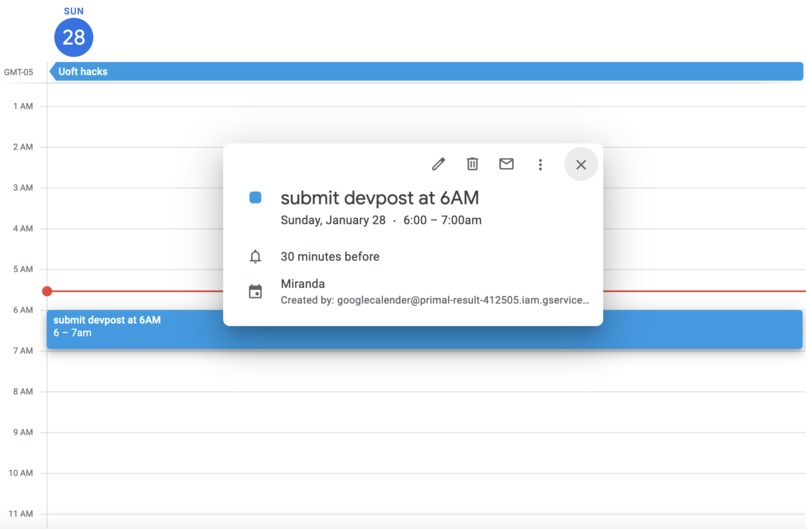This screenshot has height=529, width=806.
Task: Click the GMT-05 timezone label
Action: [x=19, y=72]
